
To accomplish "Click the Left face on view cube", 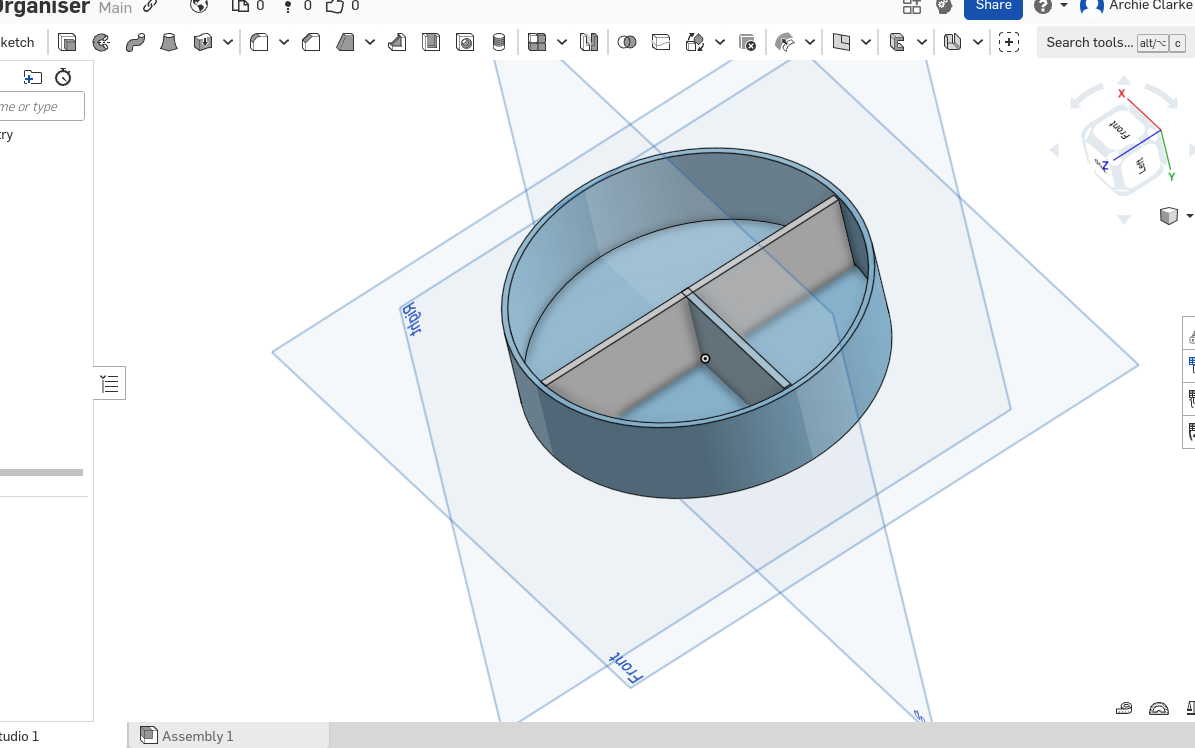I will click(x=1141, y=165).
